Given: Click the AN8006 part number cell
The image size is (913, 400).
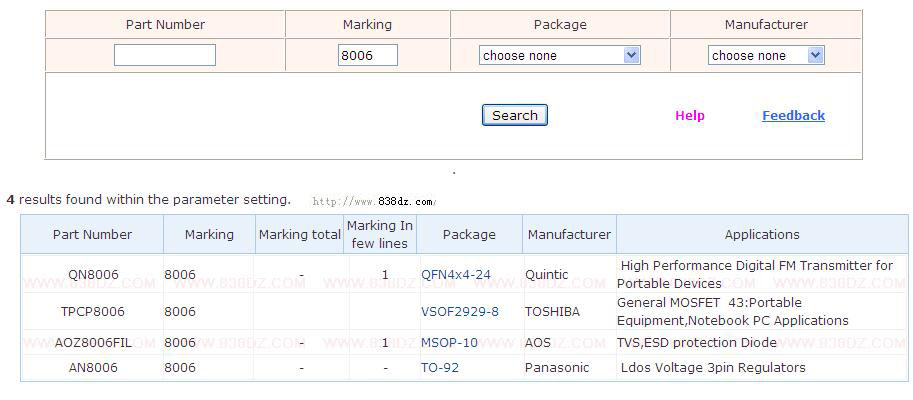Looking at the screenshot, I should click(x=92, y=368).
